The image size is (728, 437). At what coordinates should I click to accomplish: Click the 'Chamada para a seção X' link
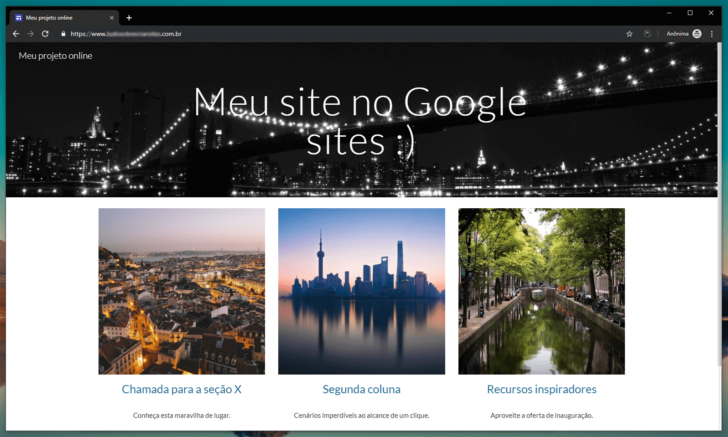(x=182, y=389)
